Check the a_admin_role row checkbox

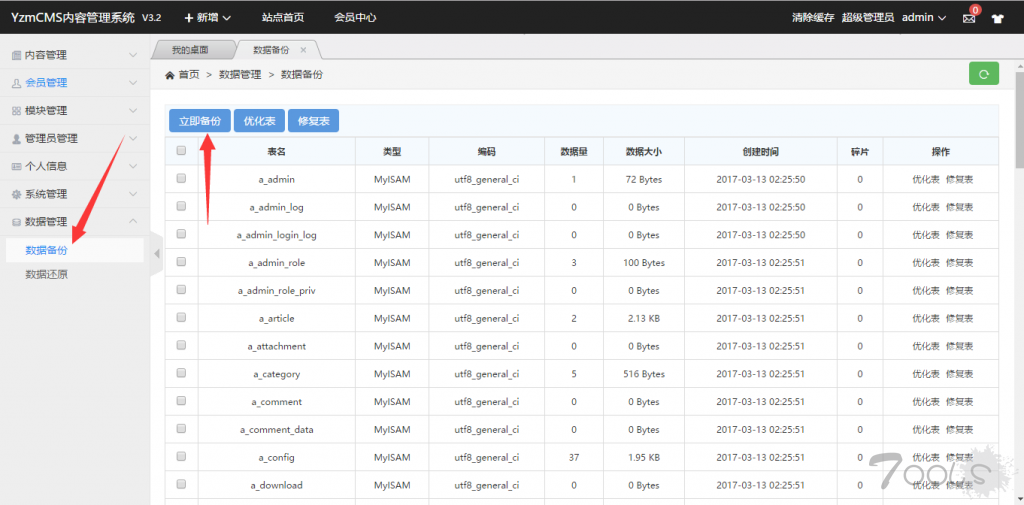pos(182,261)
